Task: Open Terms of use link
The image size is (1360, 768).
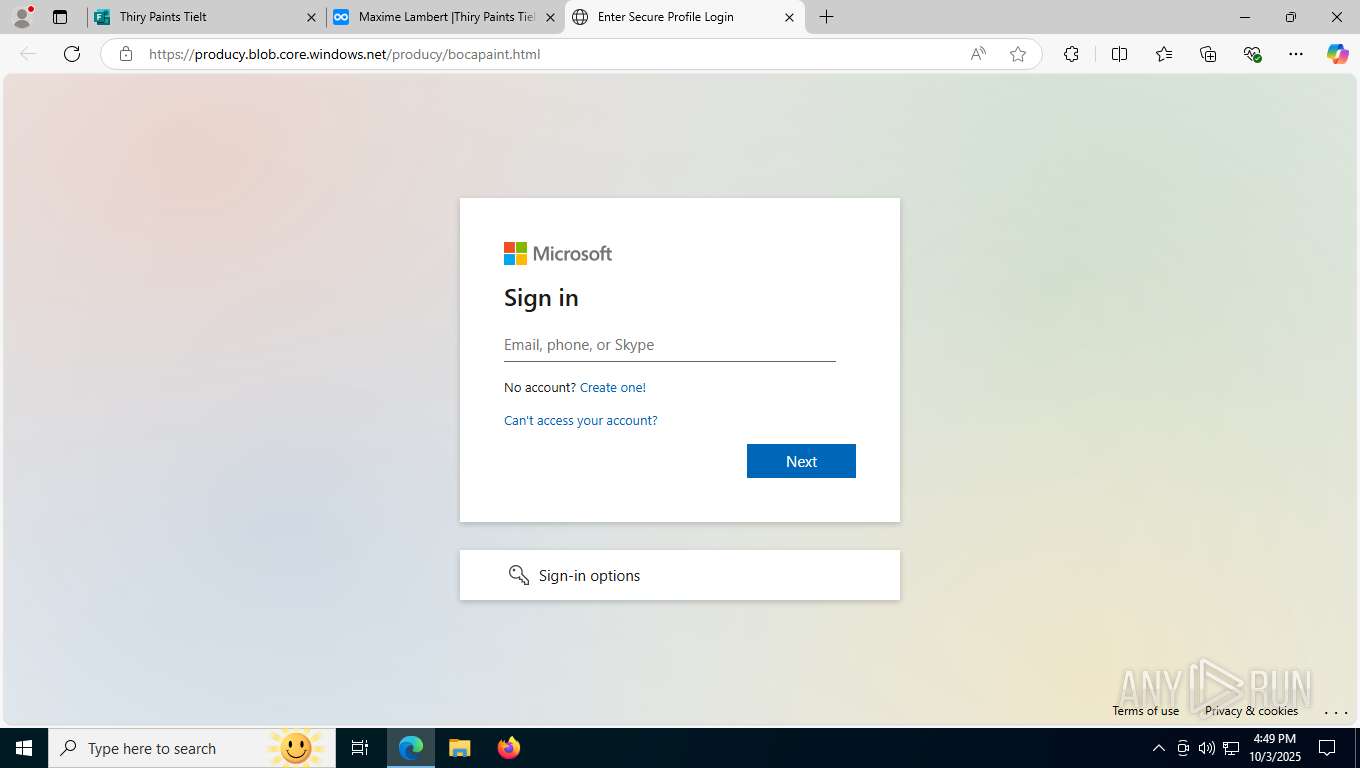Action: click(x=1145, y=711)
